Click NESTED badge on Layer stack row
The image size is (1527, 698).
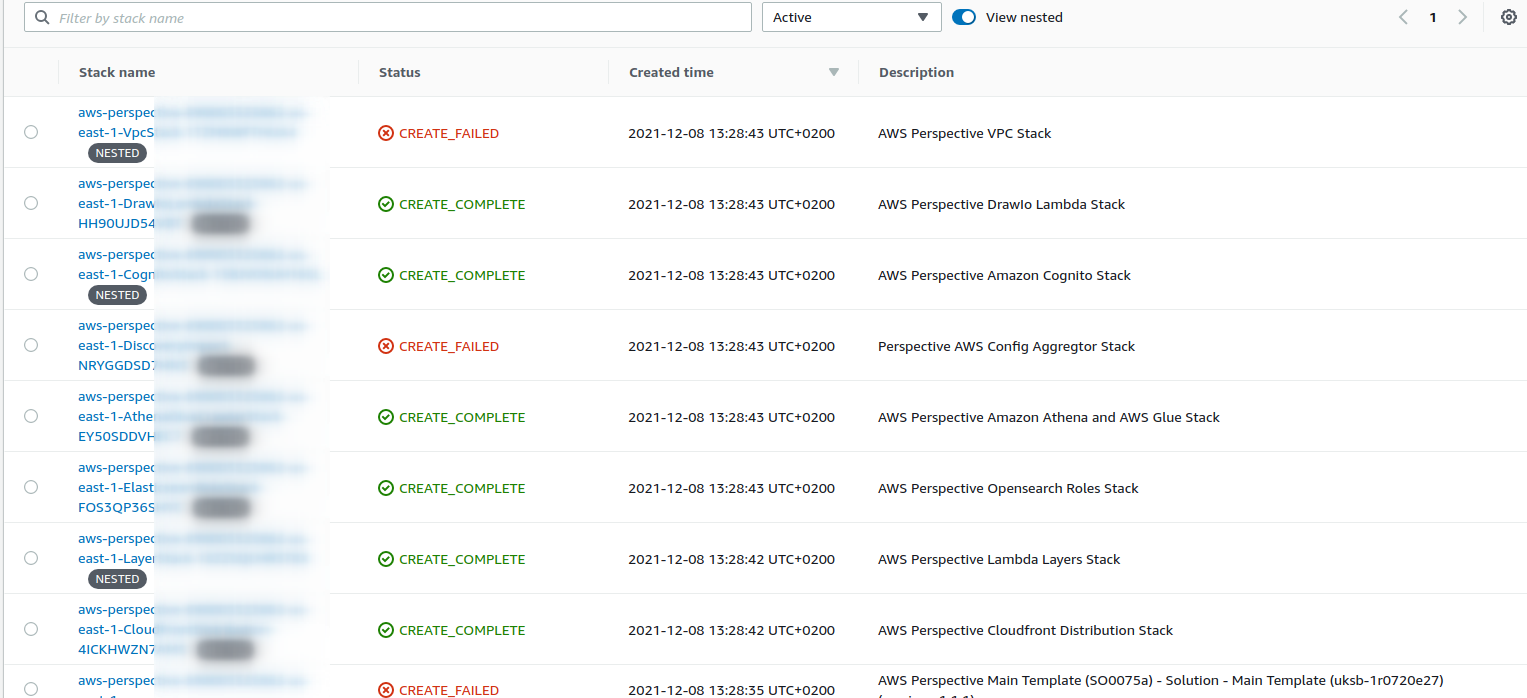click(x=117, y=579)
